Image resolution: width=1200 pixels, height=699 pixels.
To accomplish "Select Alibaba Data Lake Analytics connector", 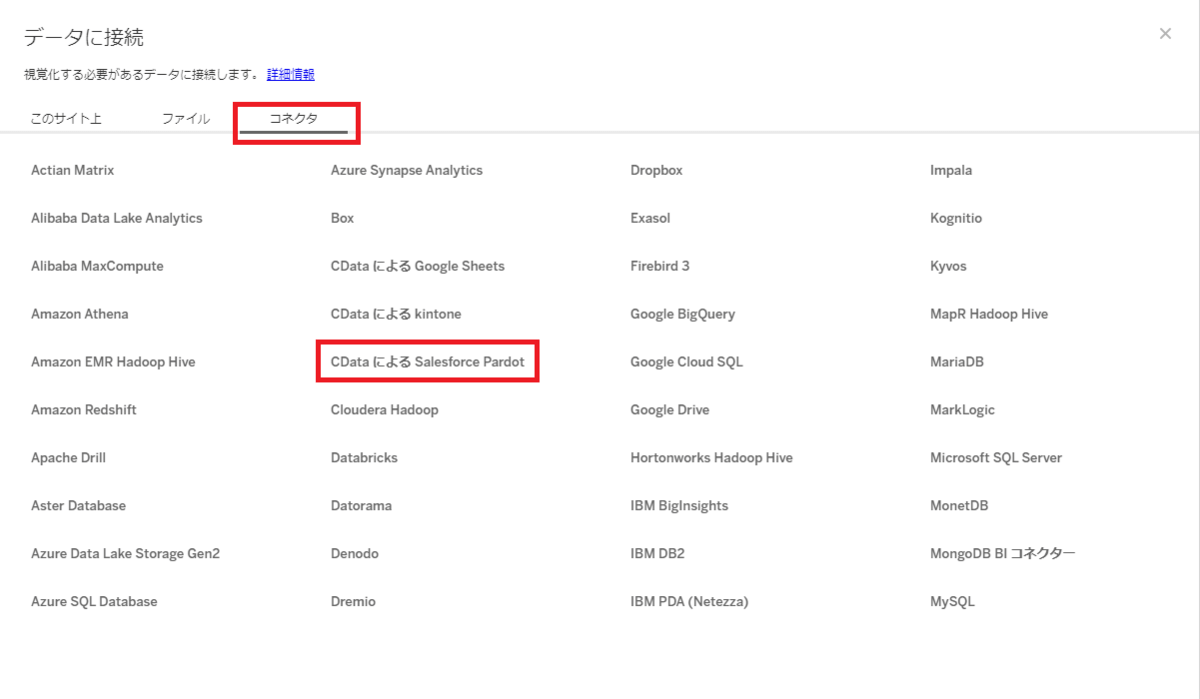I will [117, 218].
